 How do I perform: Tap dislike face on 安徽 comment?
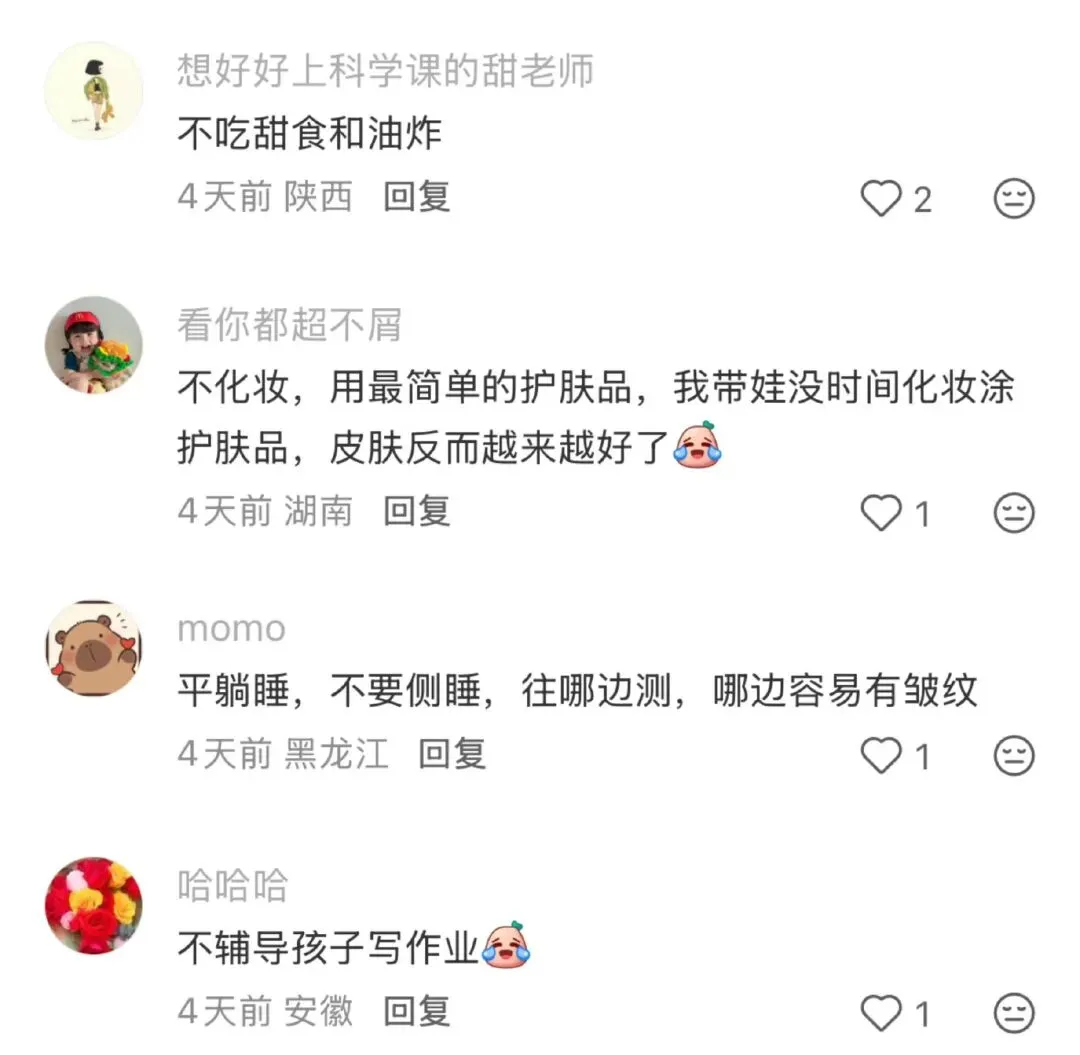1014,1013
